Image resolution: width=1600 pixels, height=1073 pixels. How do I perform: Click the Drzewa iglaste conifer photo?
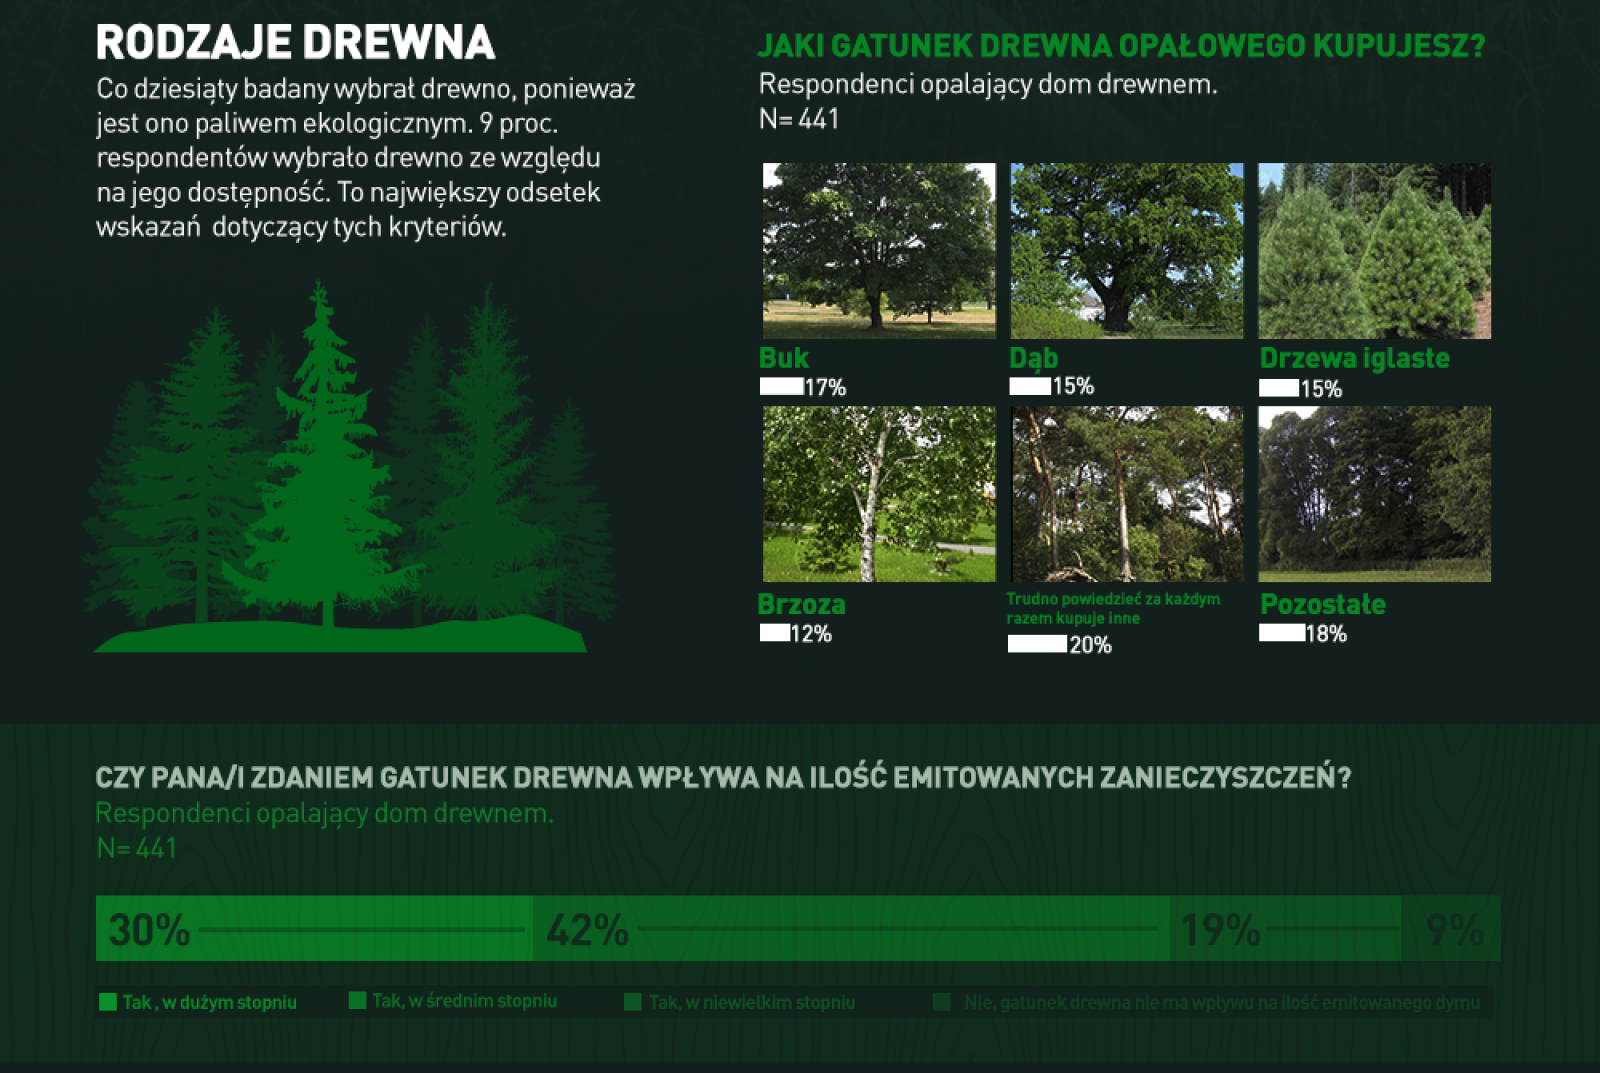tap(1375, 251)
